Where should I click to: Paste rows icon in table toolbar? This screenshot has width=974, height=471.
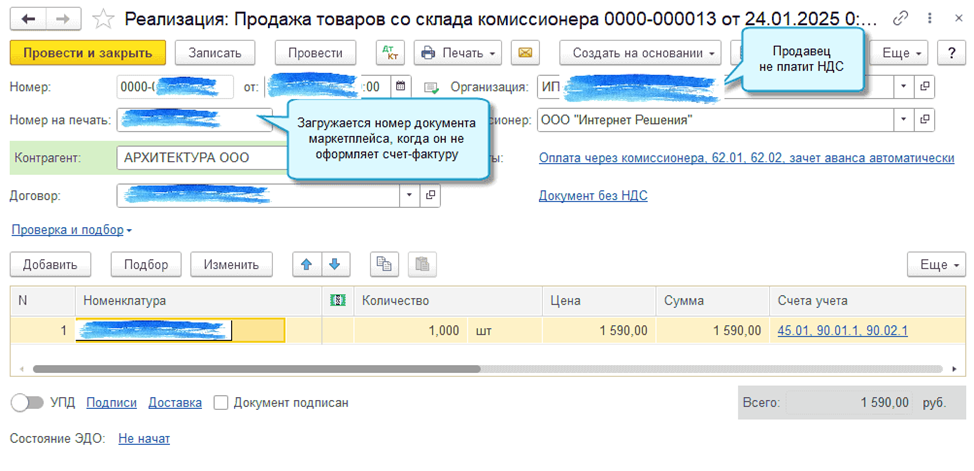422,264
